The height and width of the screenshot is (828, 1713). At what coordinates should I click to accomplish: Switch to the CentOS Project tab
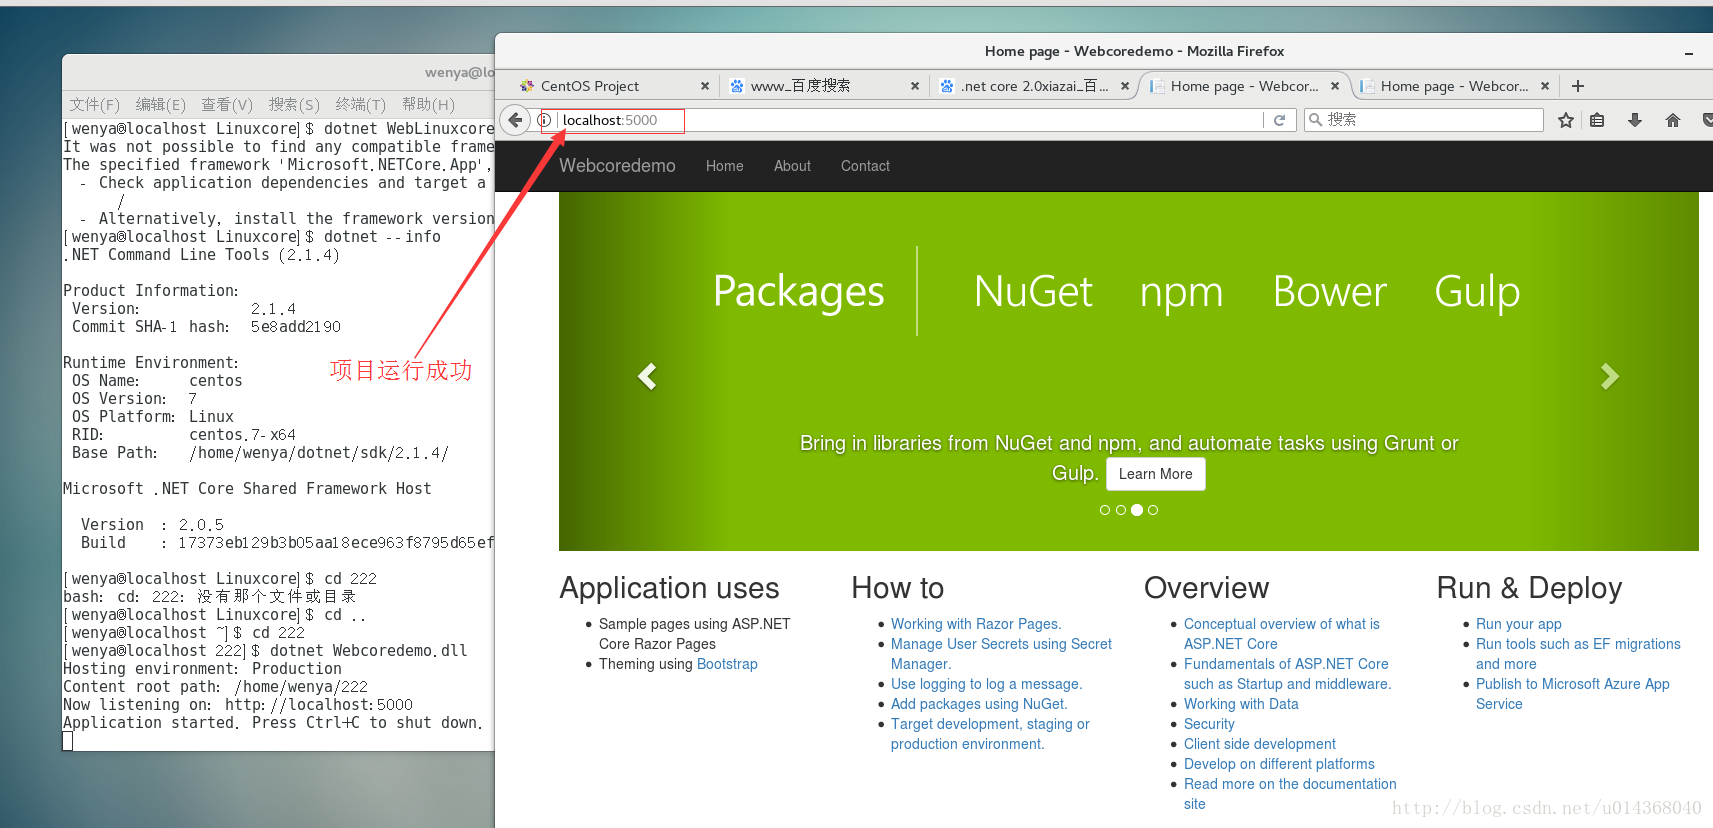[x=590, y=86]
